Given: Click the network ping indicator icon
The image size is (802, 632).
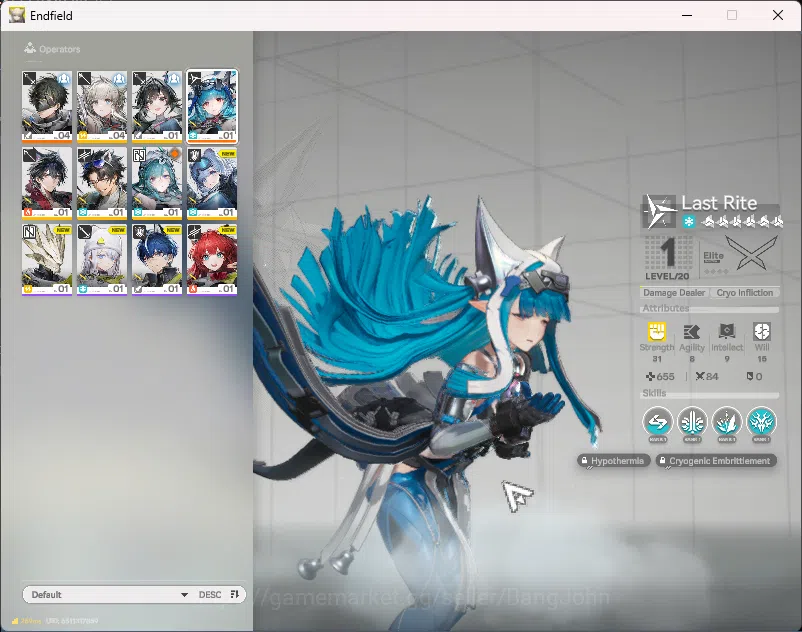Looking at the screenshot, I should click(15, 621).
